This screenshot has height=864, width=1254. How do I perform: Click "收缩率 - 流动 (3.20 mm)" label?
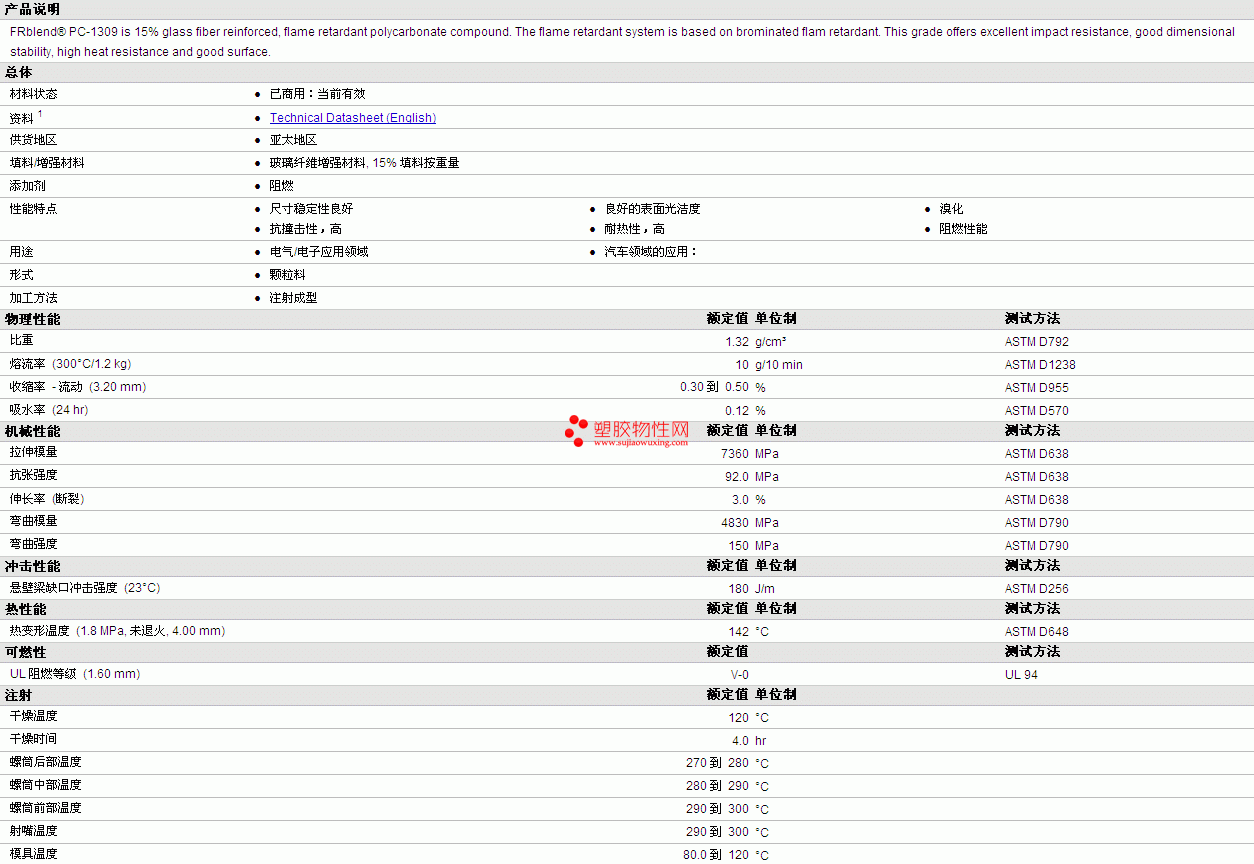coord(78,387)
